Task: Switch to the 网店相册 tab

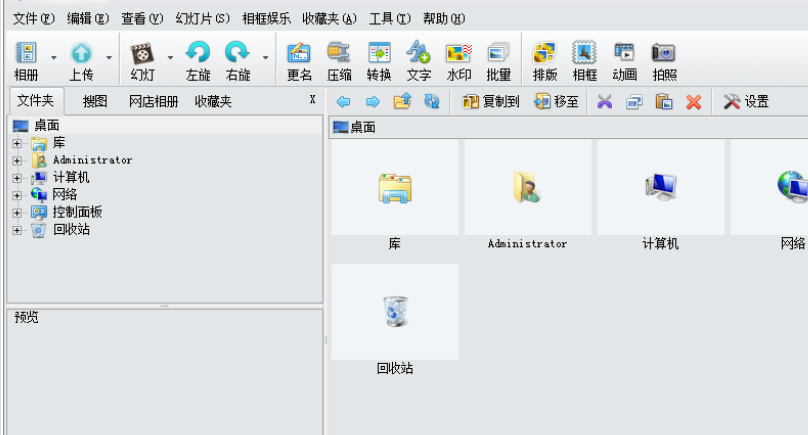Action: 153,102
